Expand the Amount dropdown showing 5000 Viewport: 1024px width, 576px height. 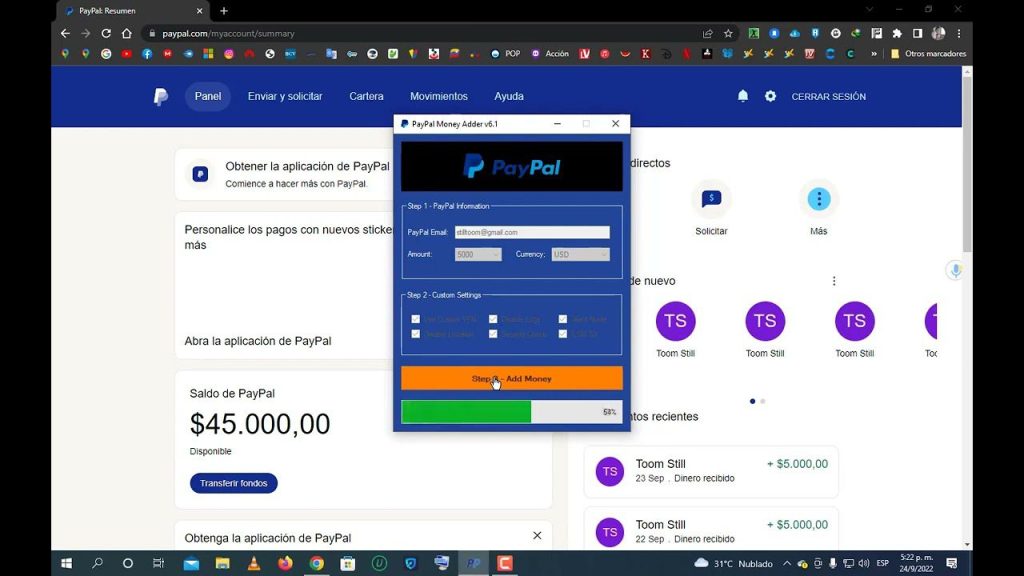478,255
